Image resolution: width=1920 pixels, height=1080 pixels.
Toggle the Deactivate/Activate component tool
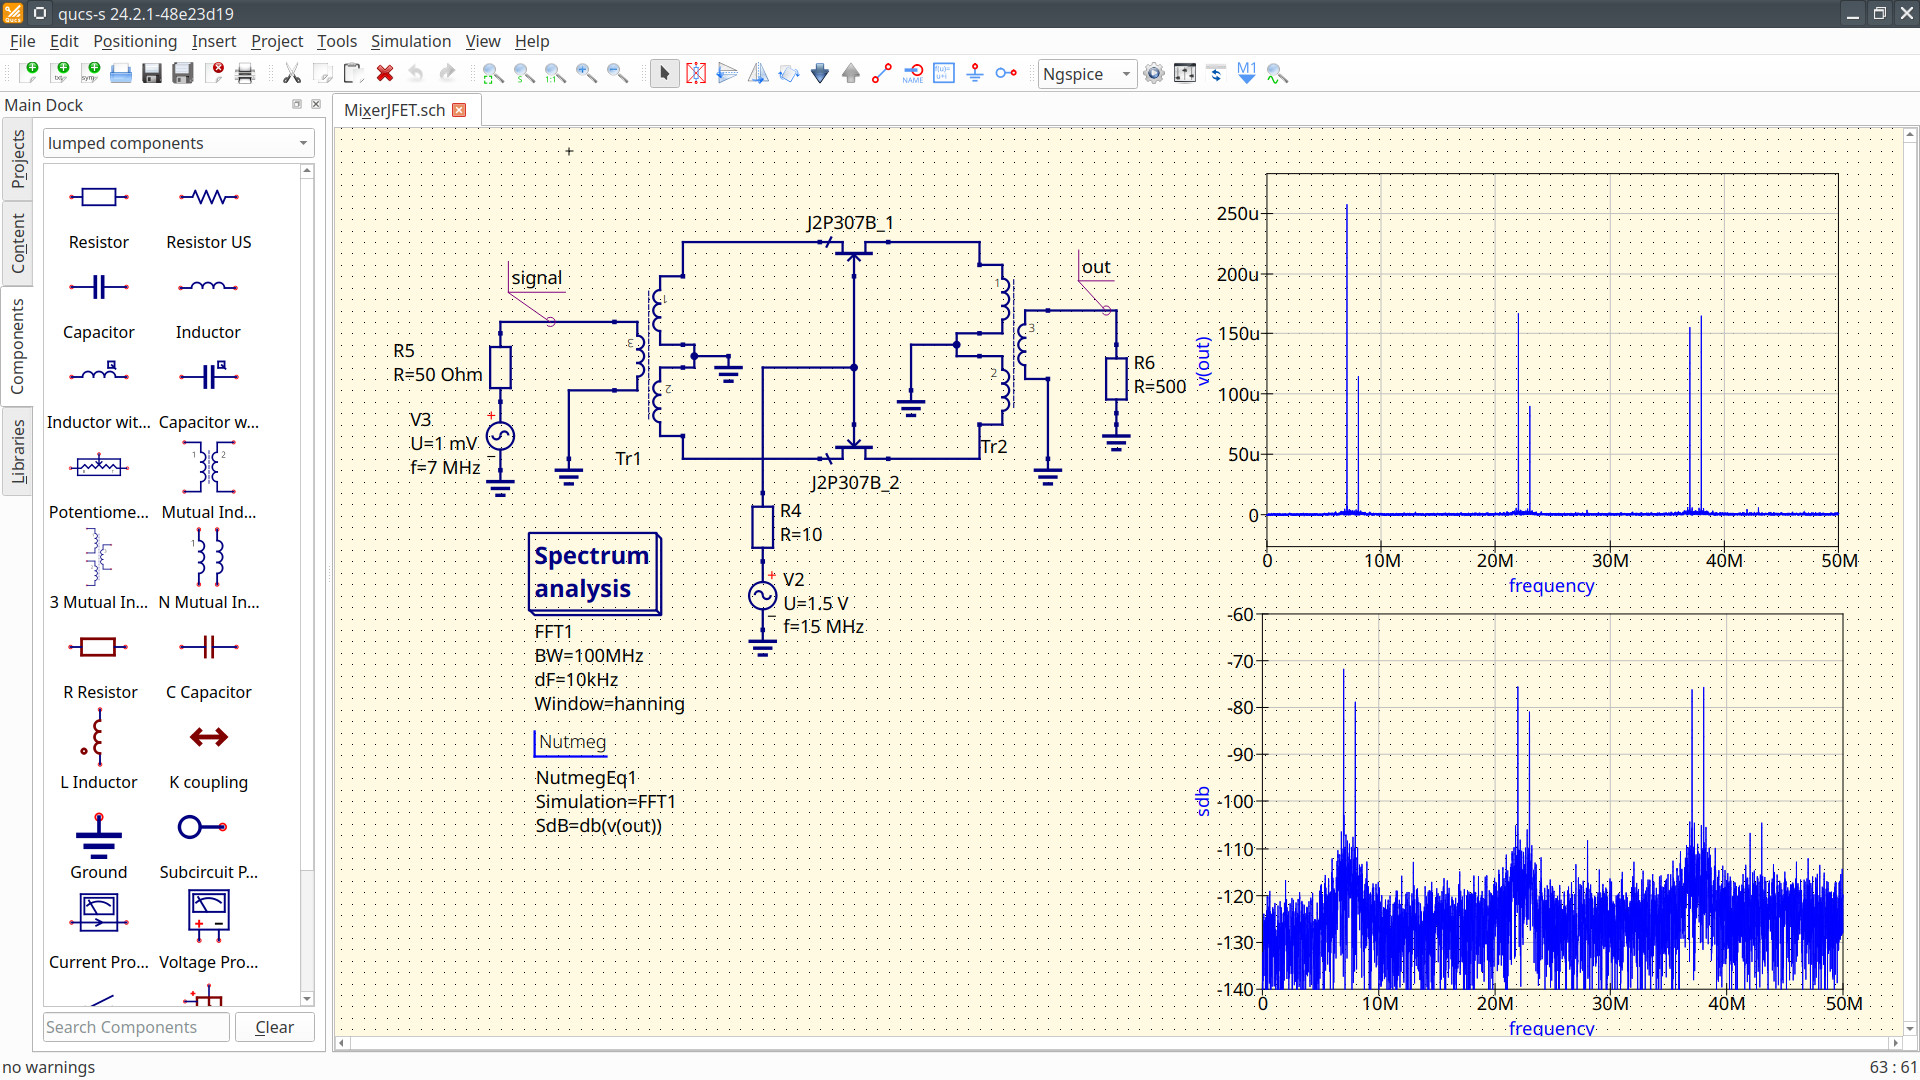coord(696,73)
